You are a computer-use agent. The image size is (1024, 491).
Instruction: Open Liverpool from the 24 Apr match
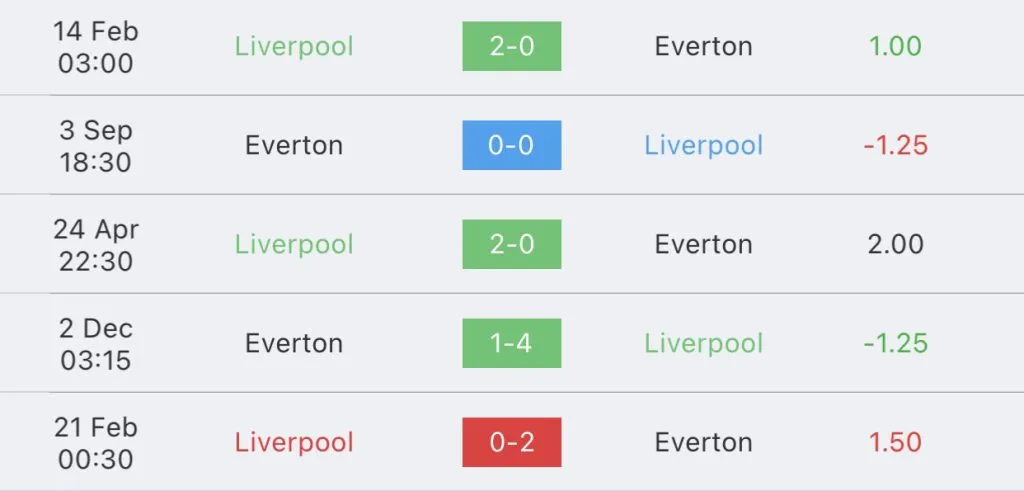point(294,244)
